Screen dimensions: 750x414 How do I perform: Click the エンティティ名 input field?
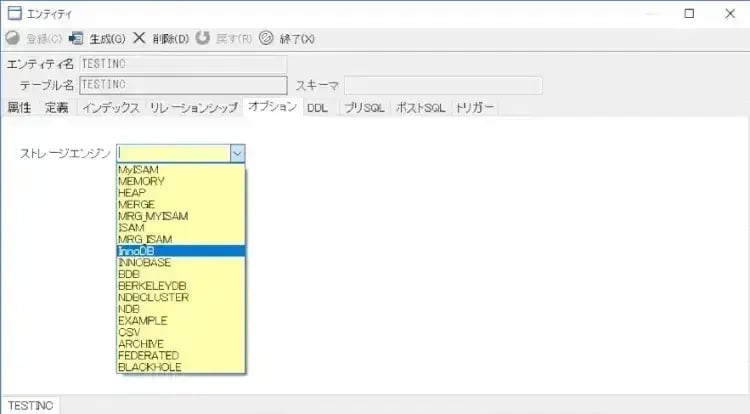pyautogui.click(x=183, y=64)
